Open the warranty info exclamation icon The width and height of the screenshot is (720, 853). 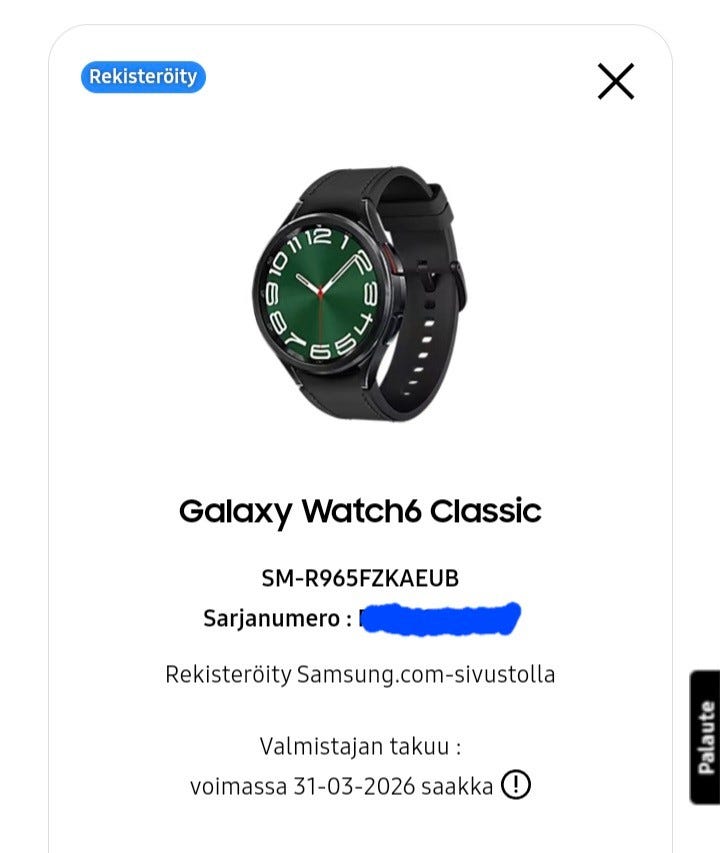(515, 784)
